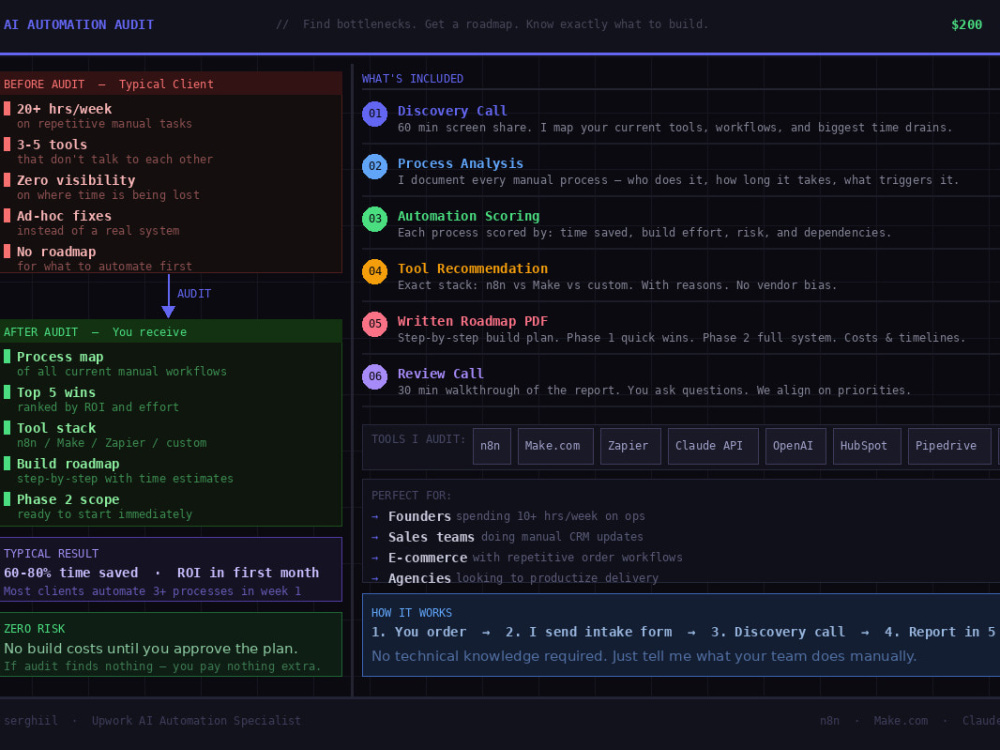The height and width of the screenshot is (750, 1000).
Task: Click the AI AUTOMATION AUDIT title
Action: (78, 24)
